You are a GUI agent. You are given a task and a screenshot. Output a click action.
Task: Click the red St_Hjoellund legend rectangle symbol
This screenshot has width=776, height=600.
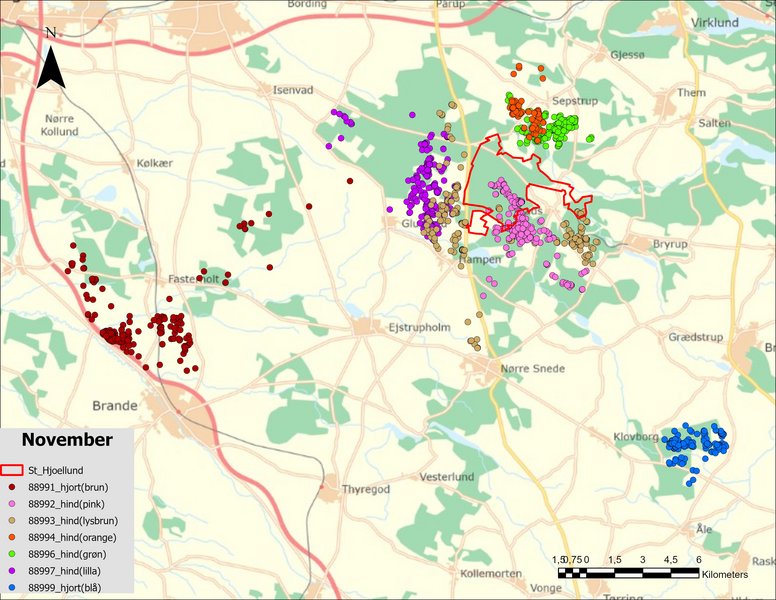click(x=12, y=469)
